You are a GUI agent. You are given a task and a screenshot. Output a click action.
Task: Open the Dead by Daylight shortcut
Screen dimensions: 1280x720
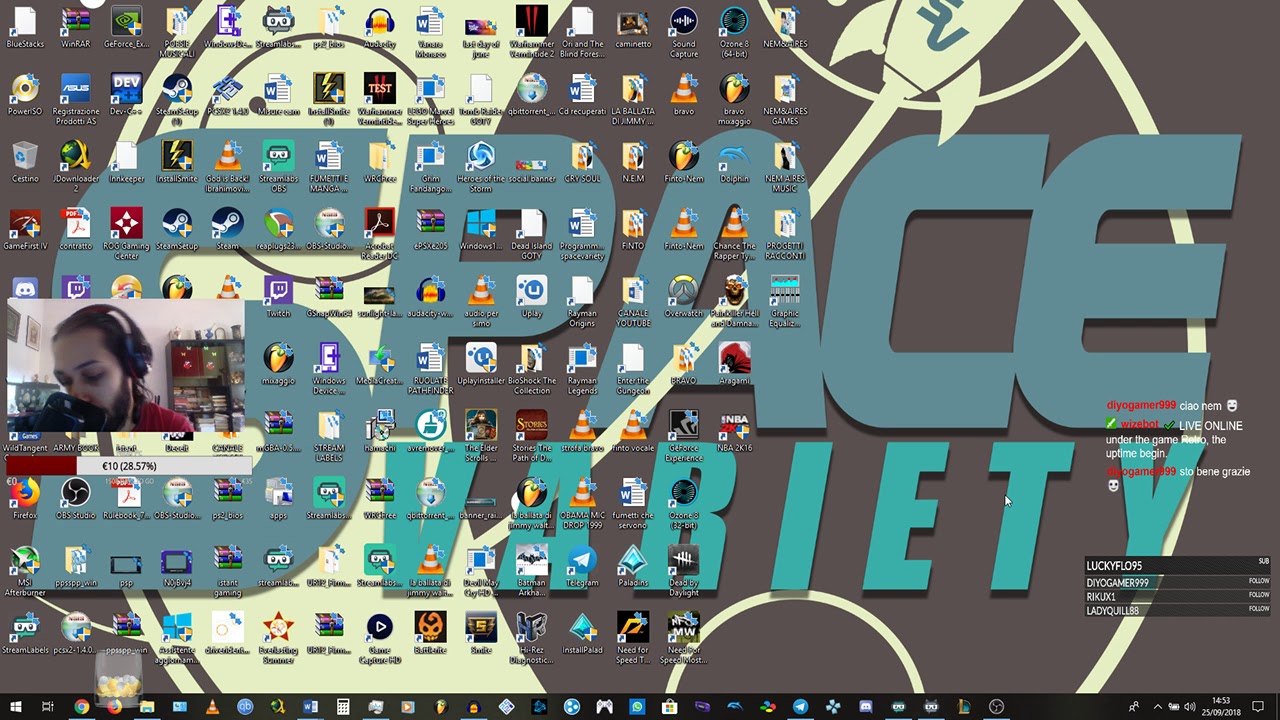pyautogui.click(x=684, y=569)
